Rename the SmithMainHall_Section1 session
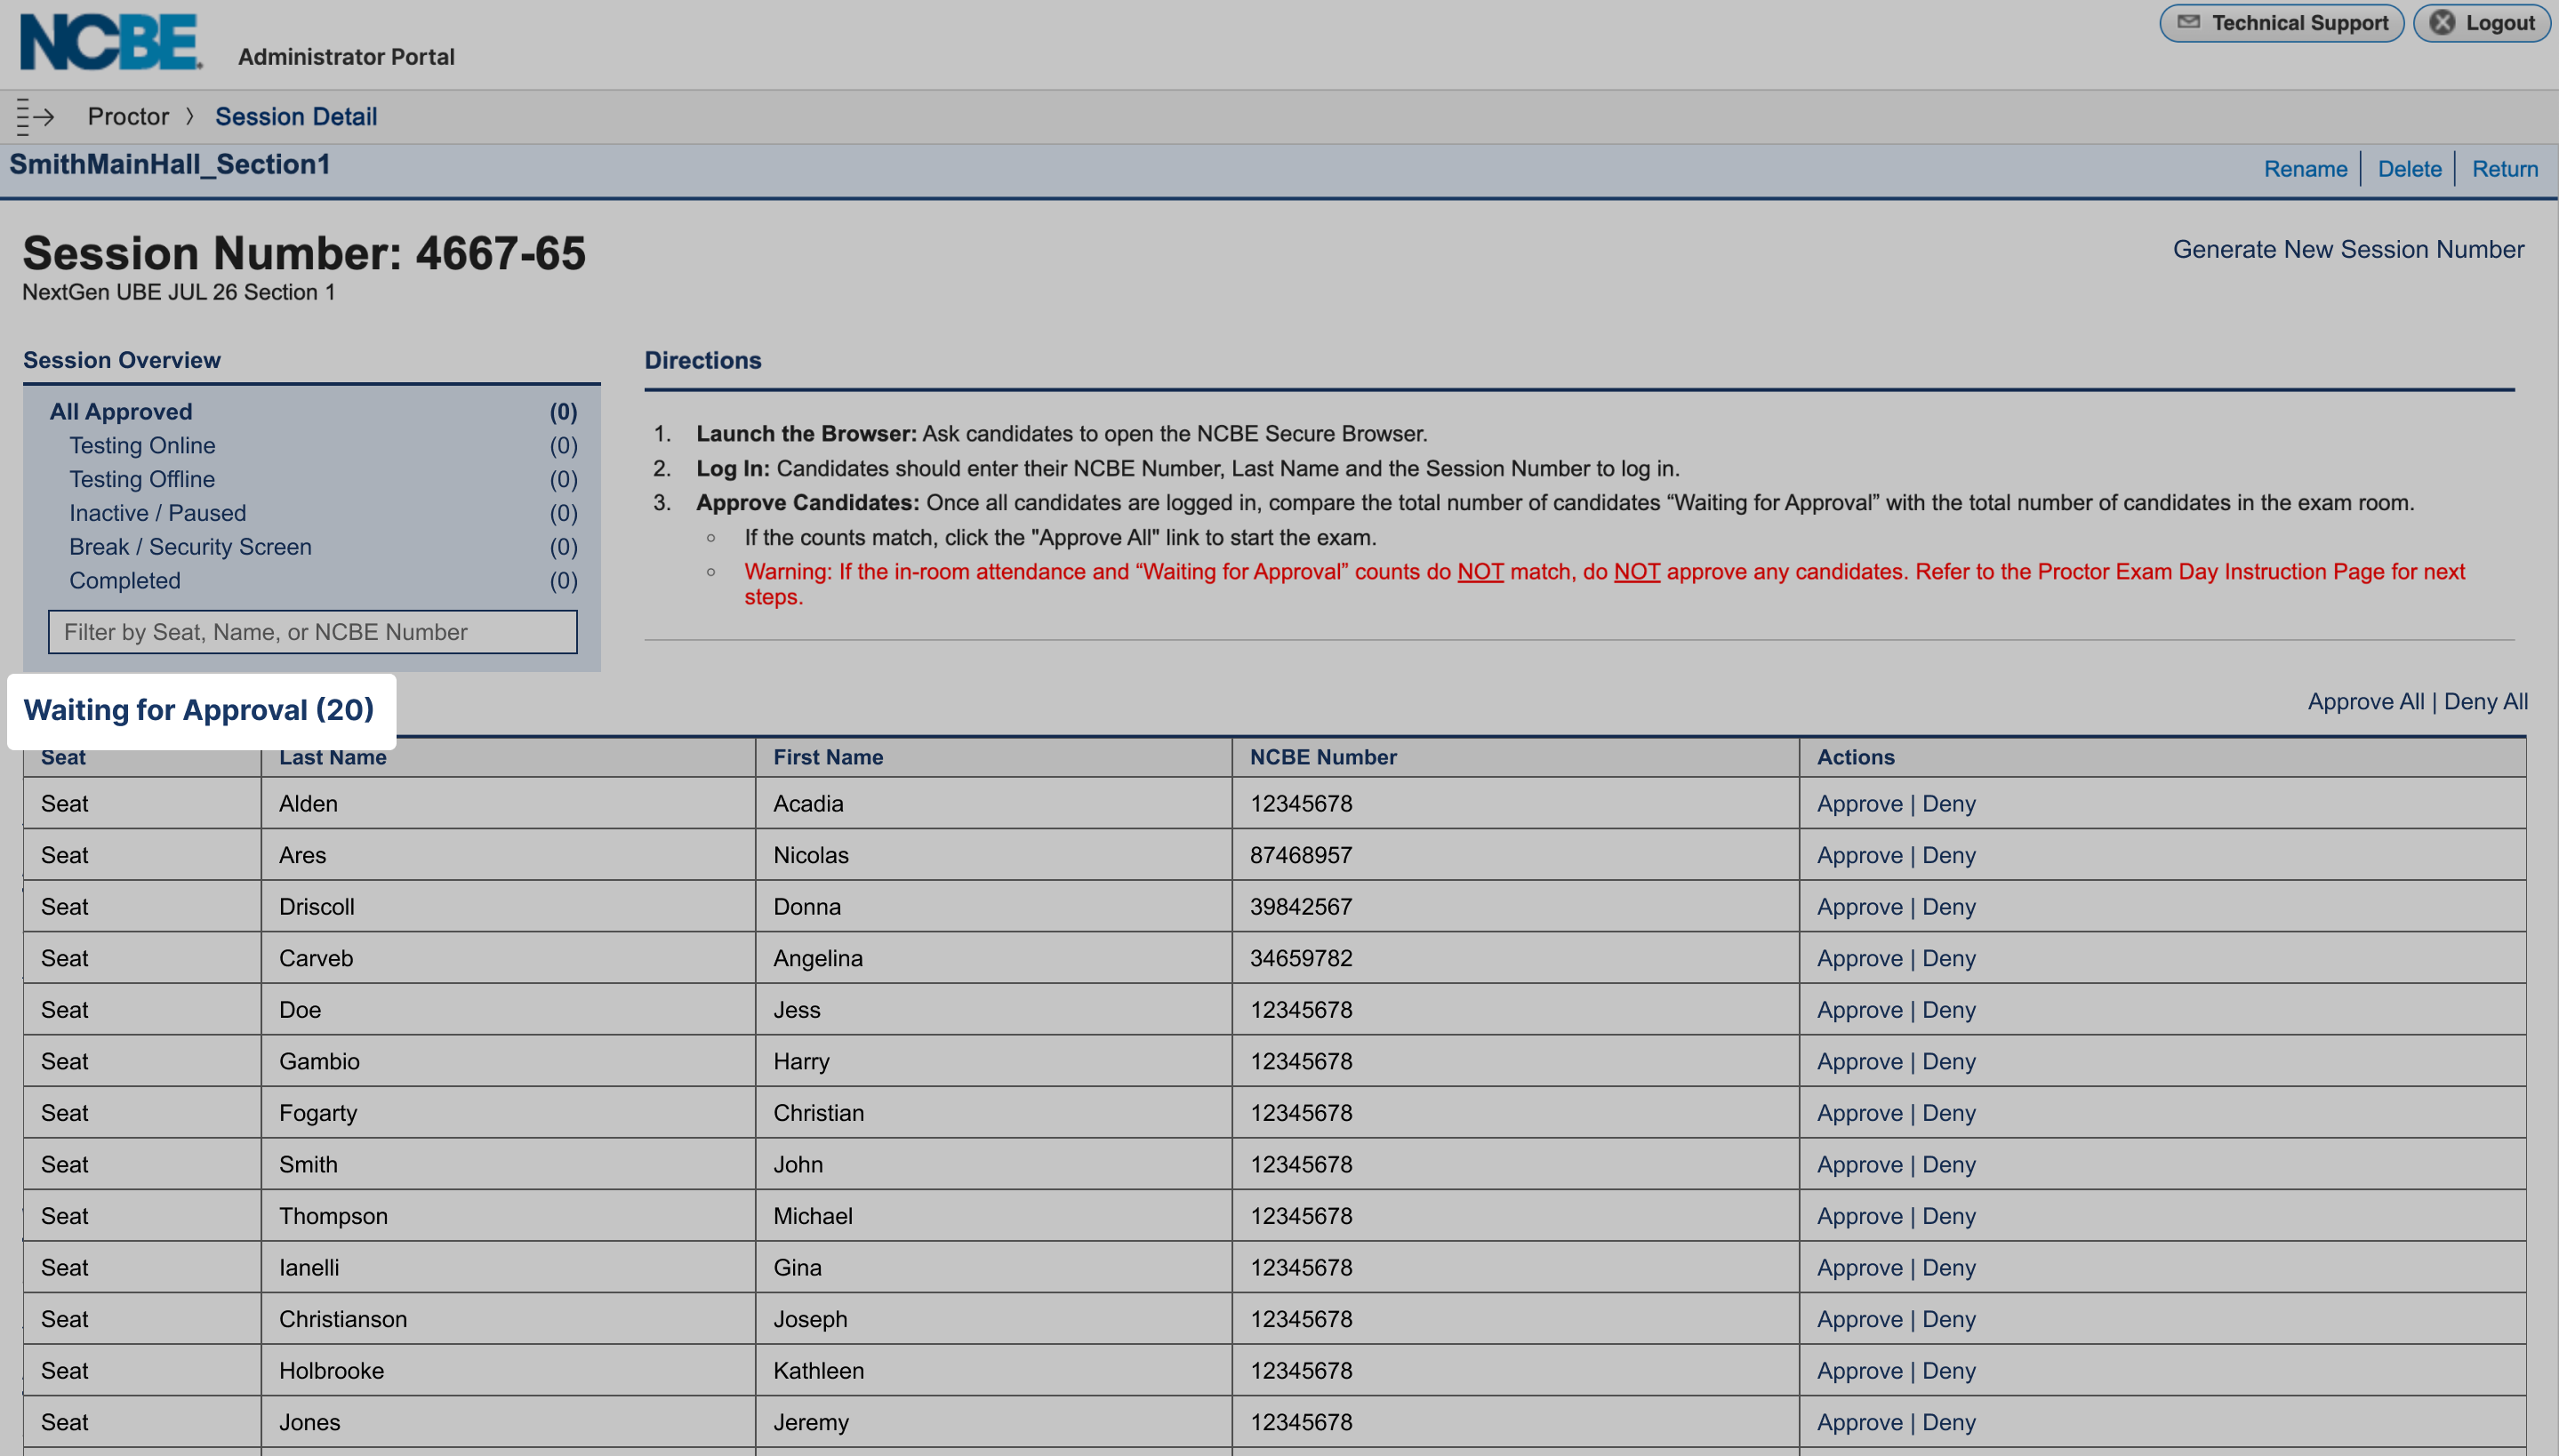Screen dimensions: 2559x1456 pos(2305,169)
